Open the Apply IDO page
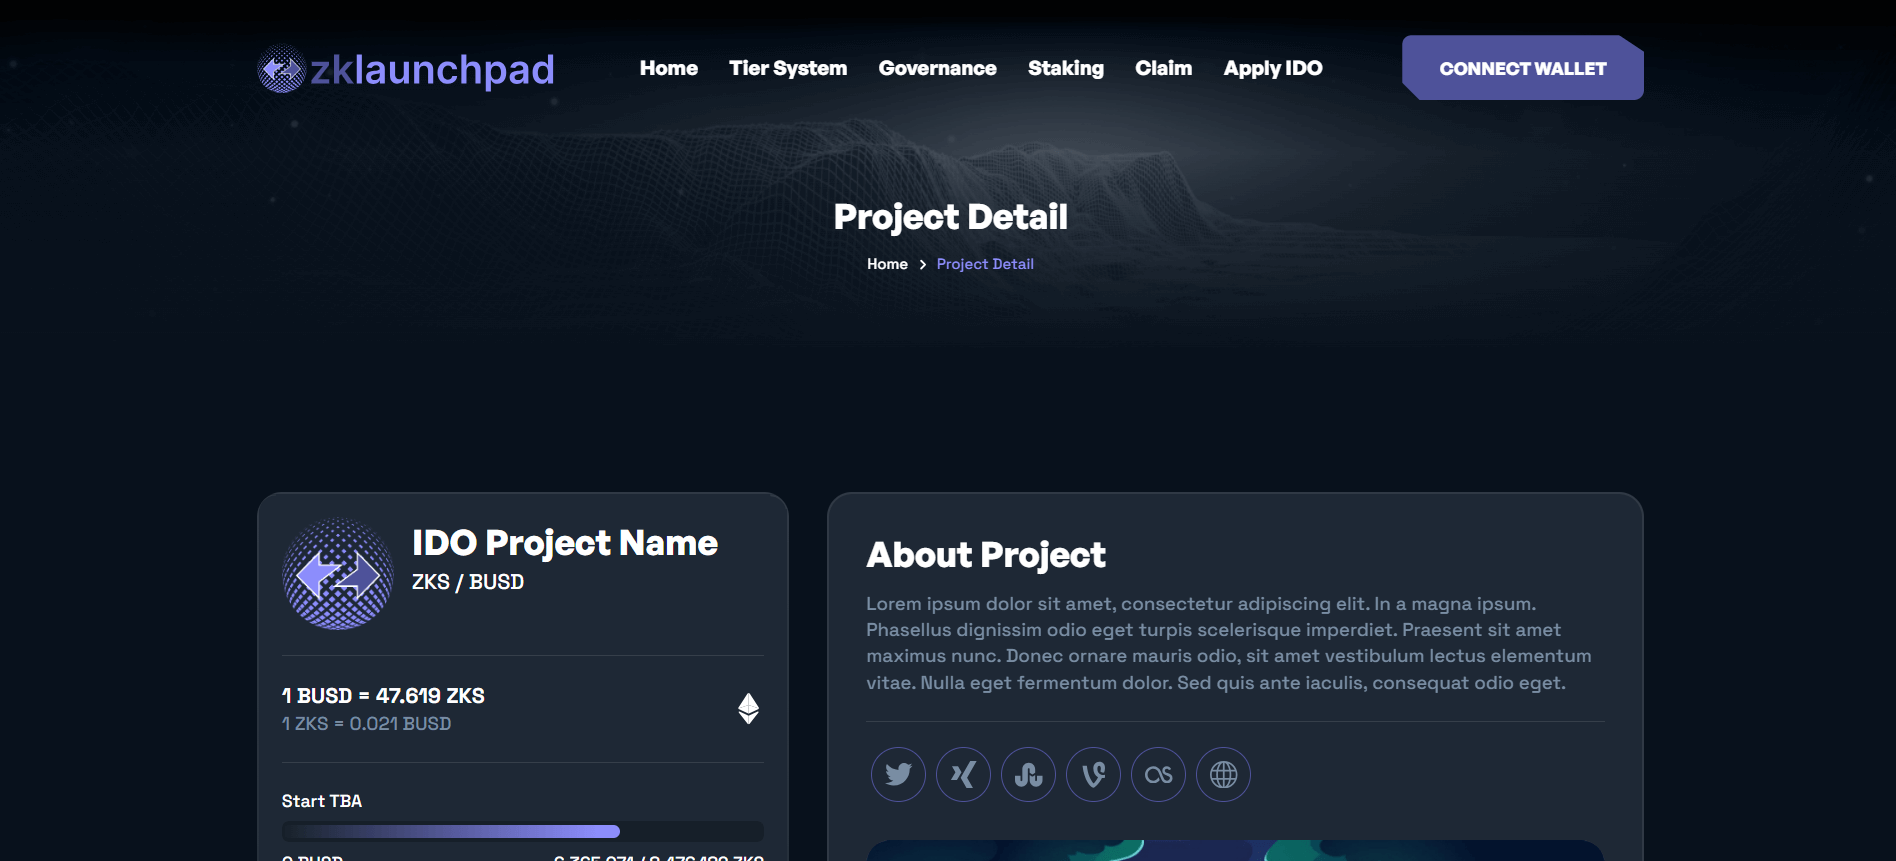This screenshot has height=861, width=1896. coord(1272,68)
